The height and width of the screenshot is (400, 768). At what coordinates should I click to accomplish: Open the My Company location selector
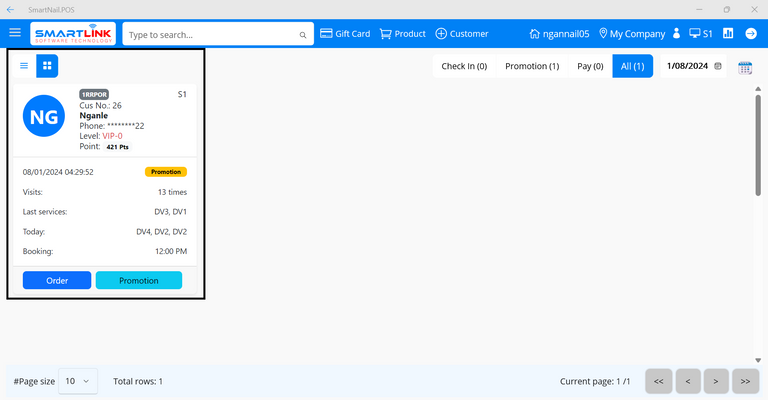click(x=631, y=34)
